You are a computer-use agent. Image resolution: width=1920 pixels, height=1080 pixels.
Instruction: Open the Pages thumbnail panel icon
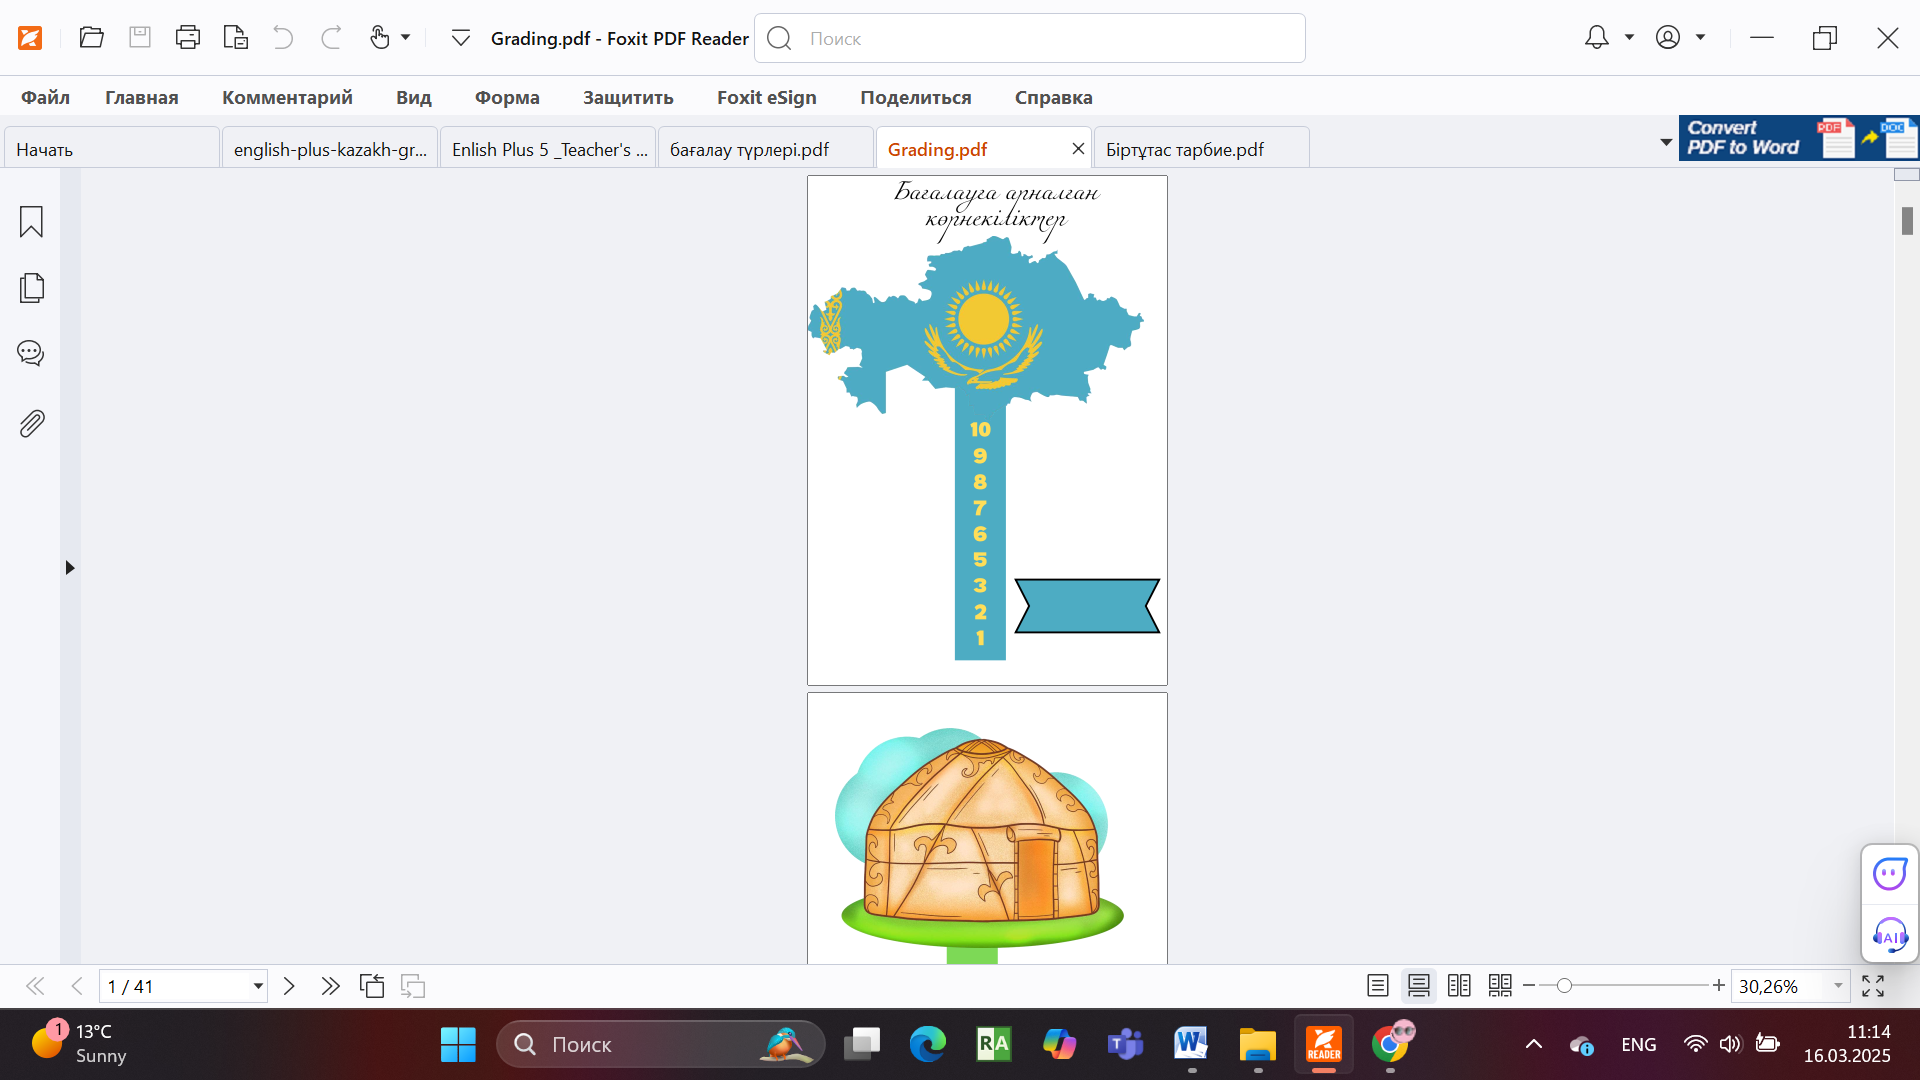[31, 288]
